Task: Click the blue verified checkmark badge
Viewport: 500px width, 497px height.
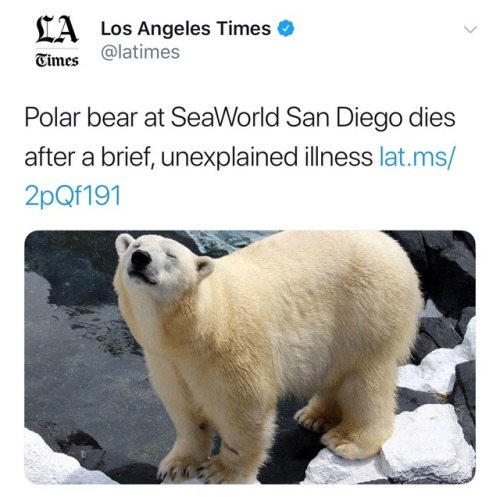Action: 286,28
